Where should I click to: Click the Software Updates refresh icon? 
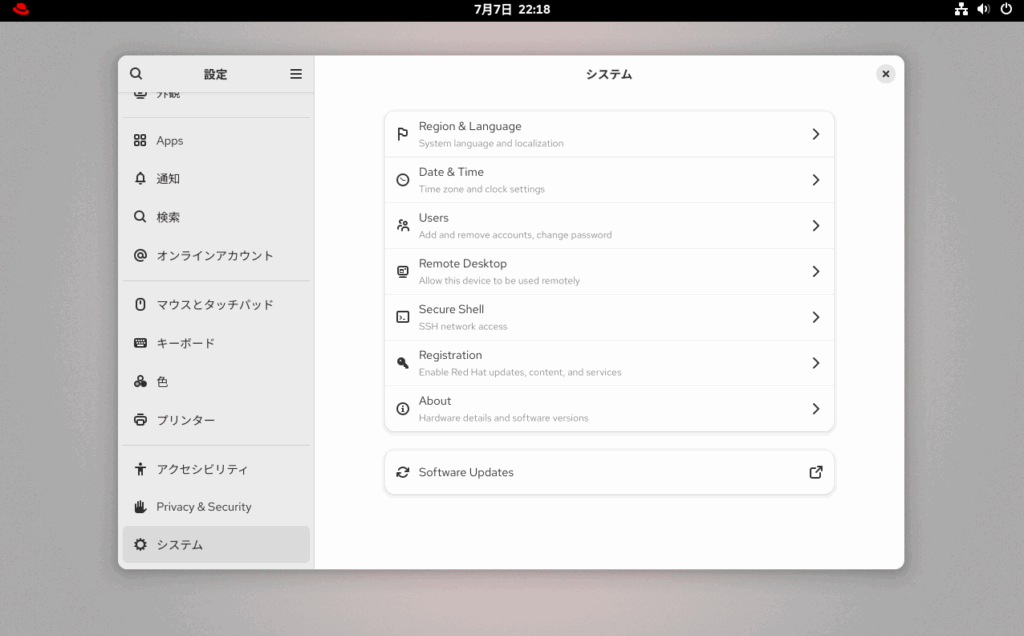(402, 472)
